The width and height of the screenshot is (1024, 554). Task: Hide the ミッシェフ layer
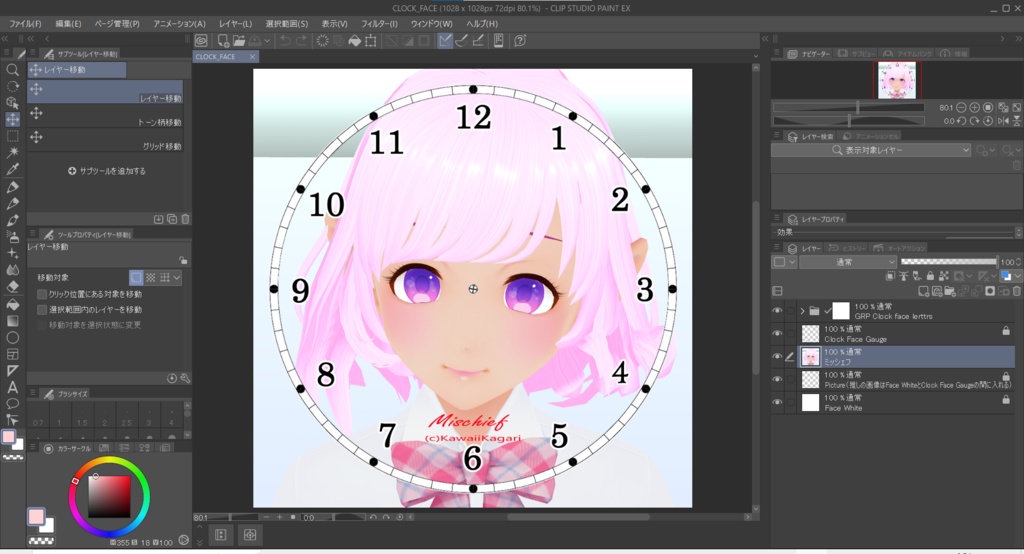pyautogui.click(x=777, y=357)
